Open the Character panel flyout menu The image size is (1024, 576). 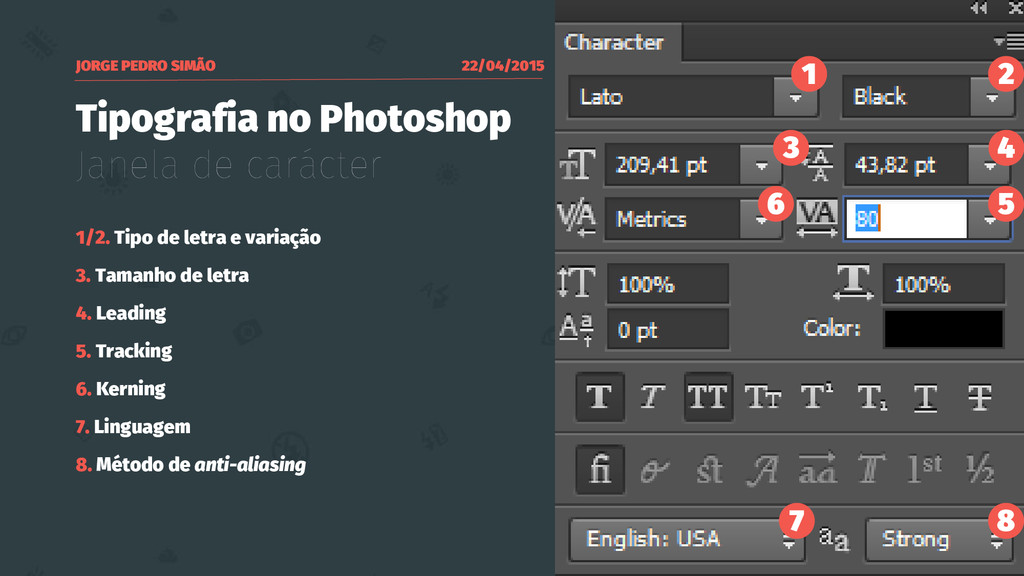pos(1009,42)
